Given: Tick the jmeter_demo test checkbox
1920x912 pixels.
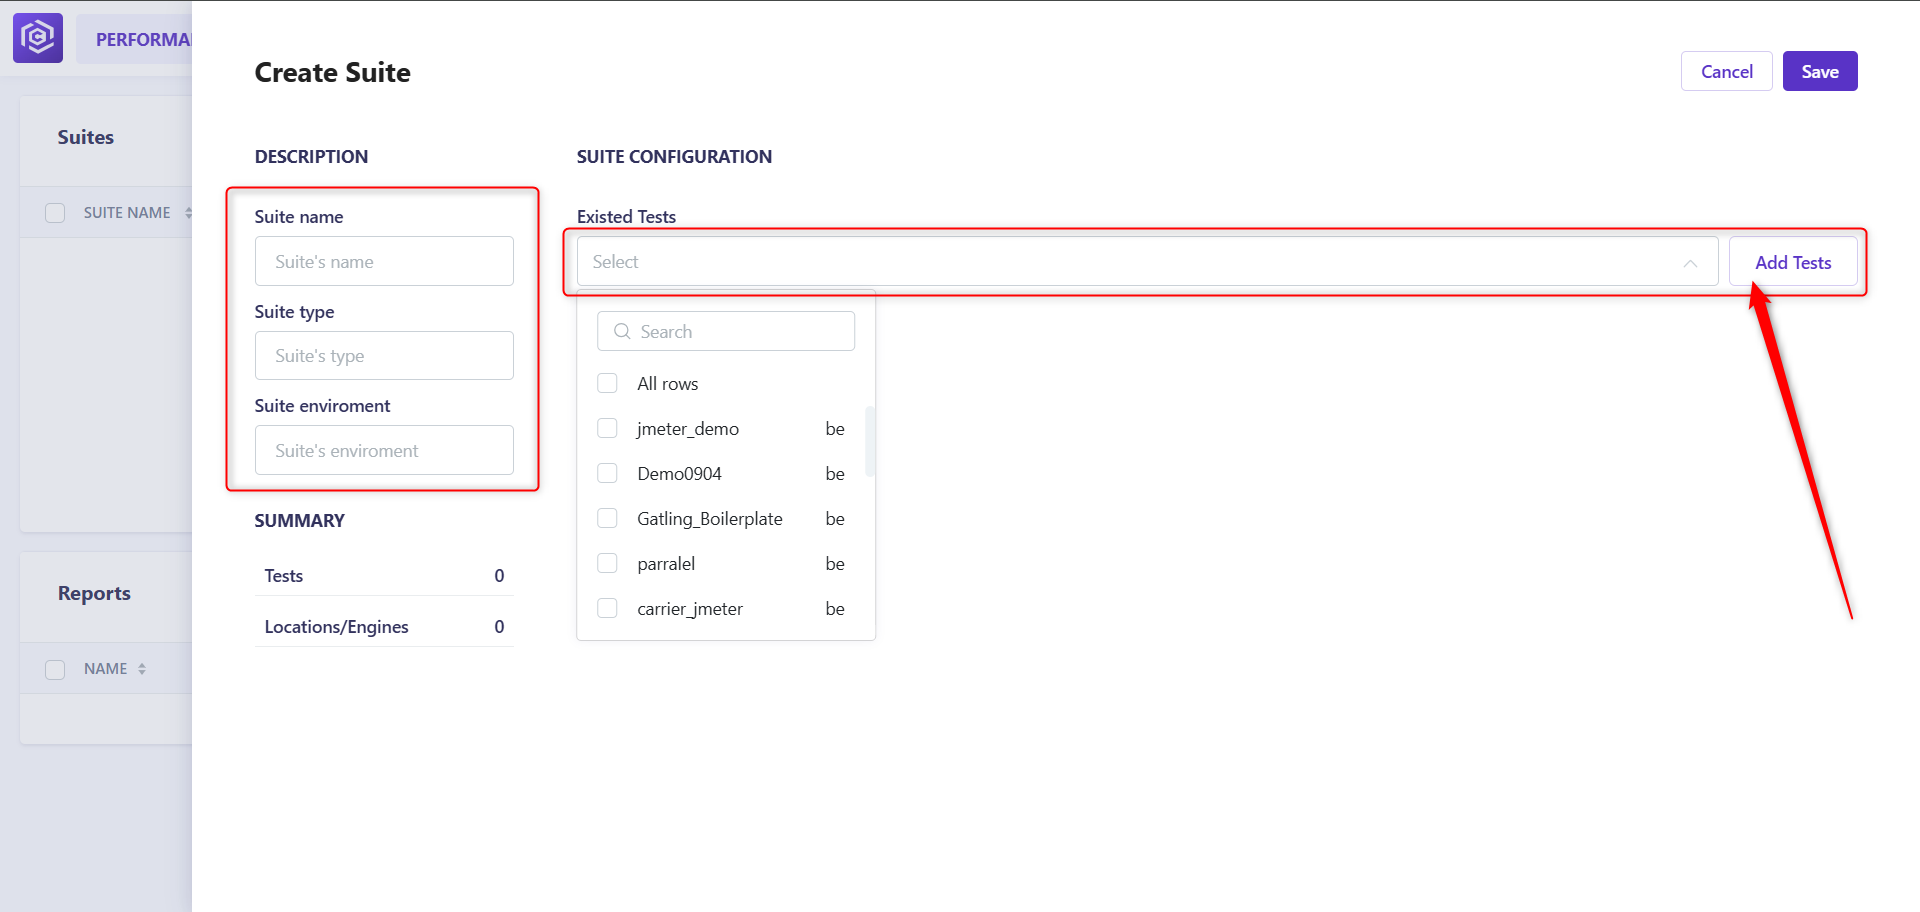Looking at the screenshot, I should point(607,428).
